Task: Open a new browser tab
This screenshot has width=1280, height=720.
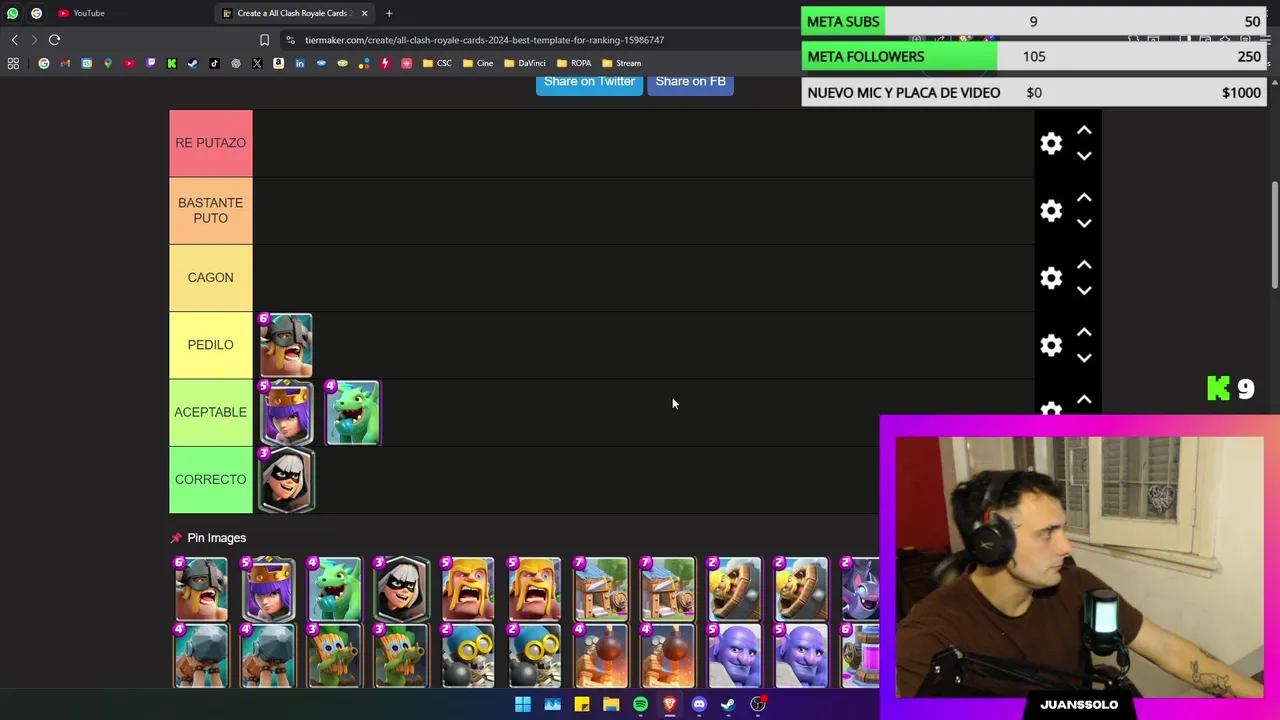Action: (x=389, y=13)
